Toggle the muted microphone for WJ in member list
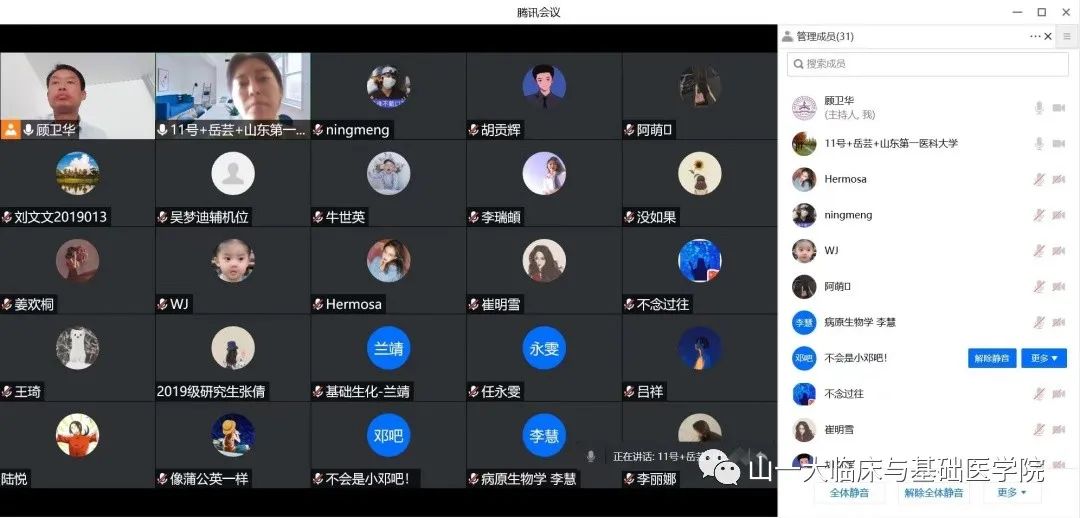This screenshot has width=1080, height=518. [1039, 251]
